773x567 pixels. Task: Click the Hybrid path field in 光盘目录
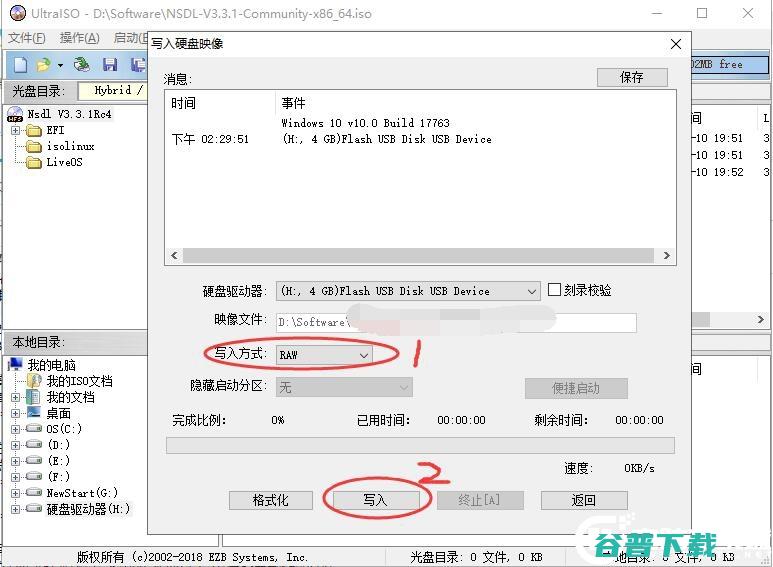[113, 90]
